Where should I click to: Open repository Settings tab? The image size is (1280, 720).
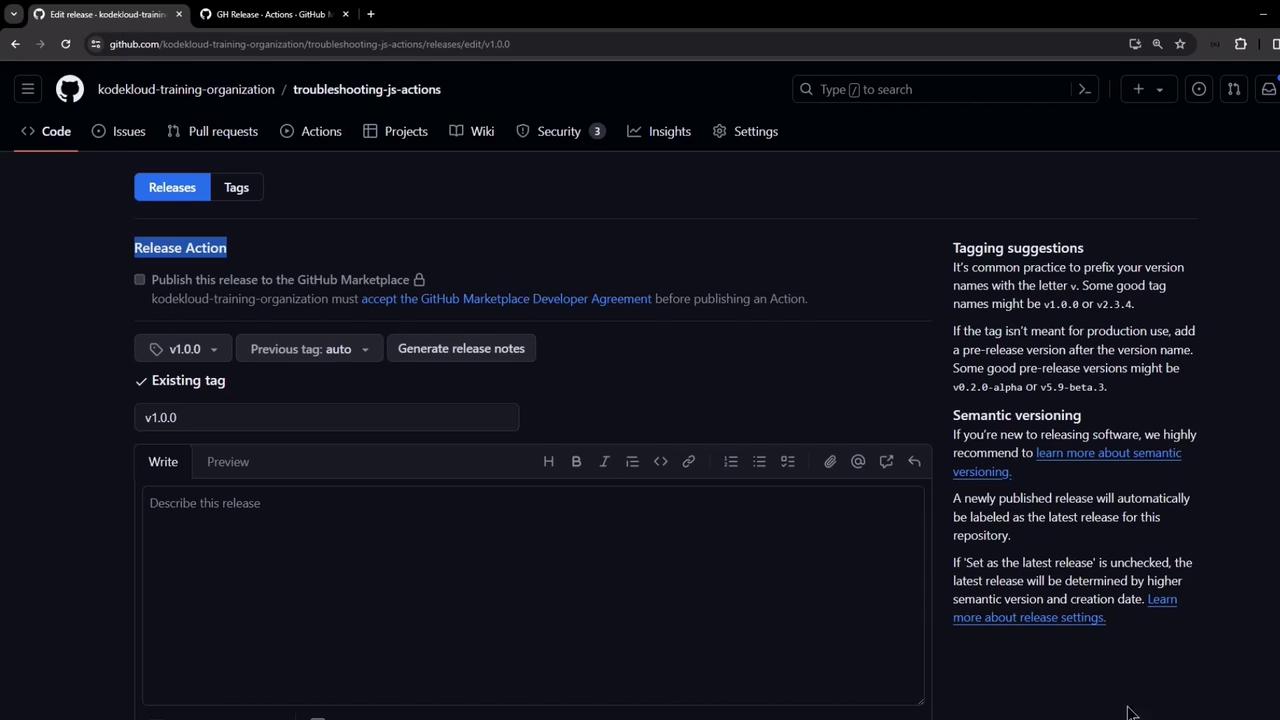click(745, 131)
